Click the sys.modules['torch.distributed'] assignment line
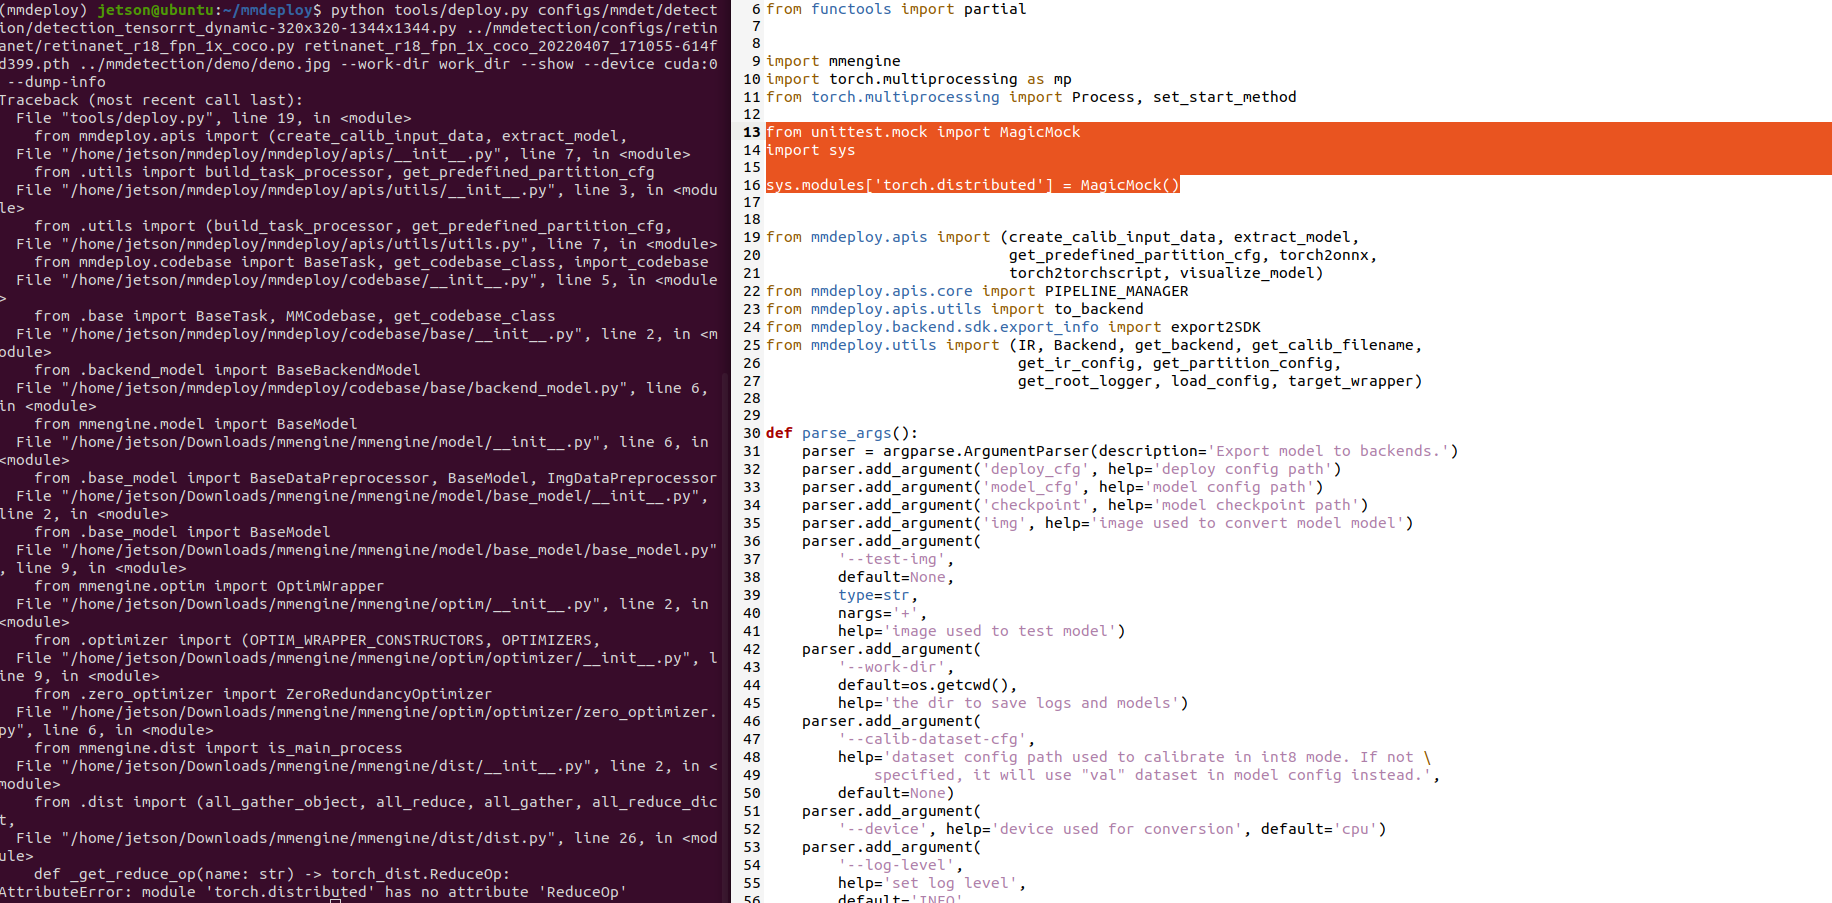Viewport: 1832px width, 903px height. click(x=973, y=185)
